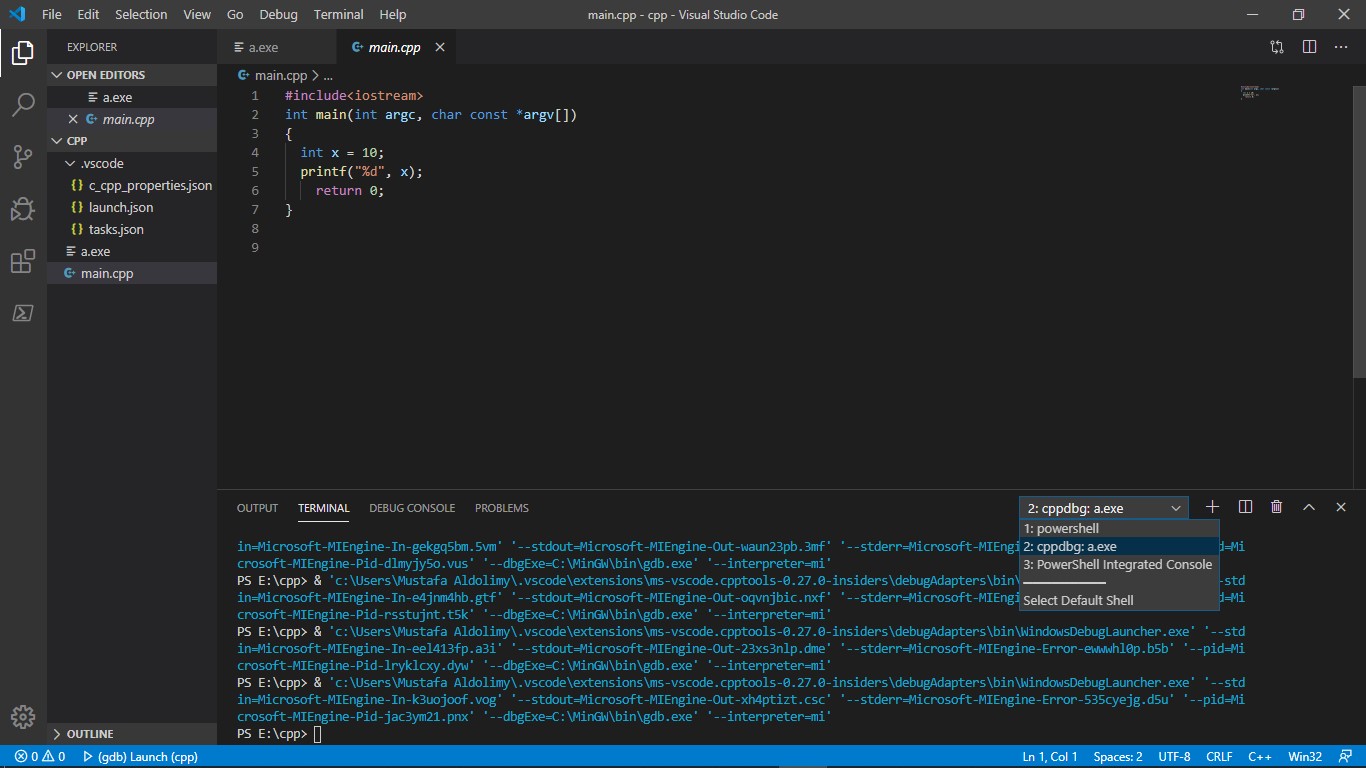Click the new terminal plus icon

pyautogui.click(x=1213, y=507)
